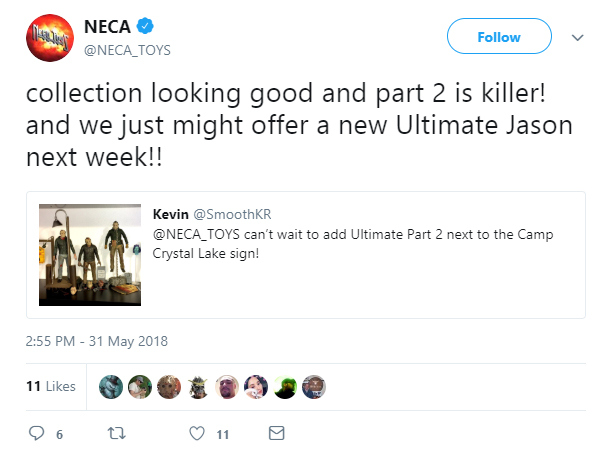Open the quoted tweet's figure collection photo
This screenshot has height=454, width=616.
coord(90,255)
